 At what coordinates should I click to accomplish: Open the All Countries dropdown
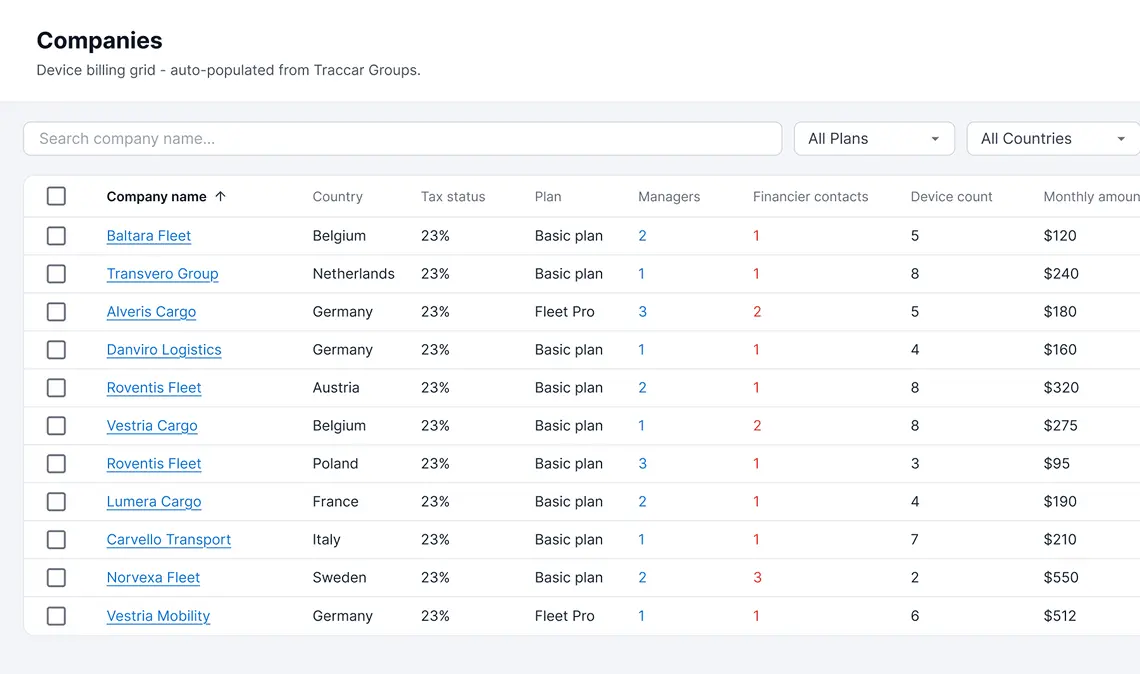(x=1053, y=138)
